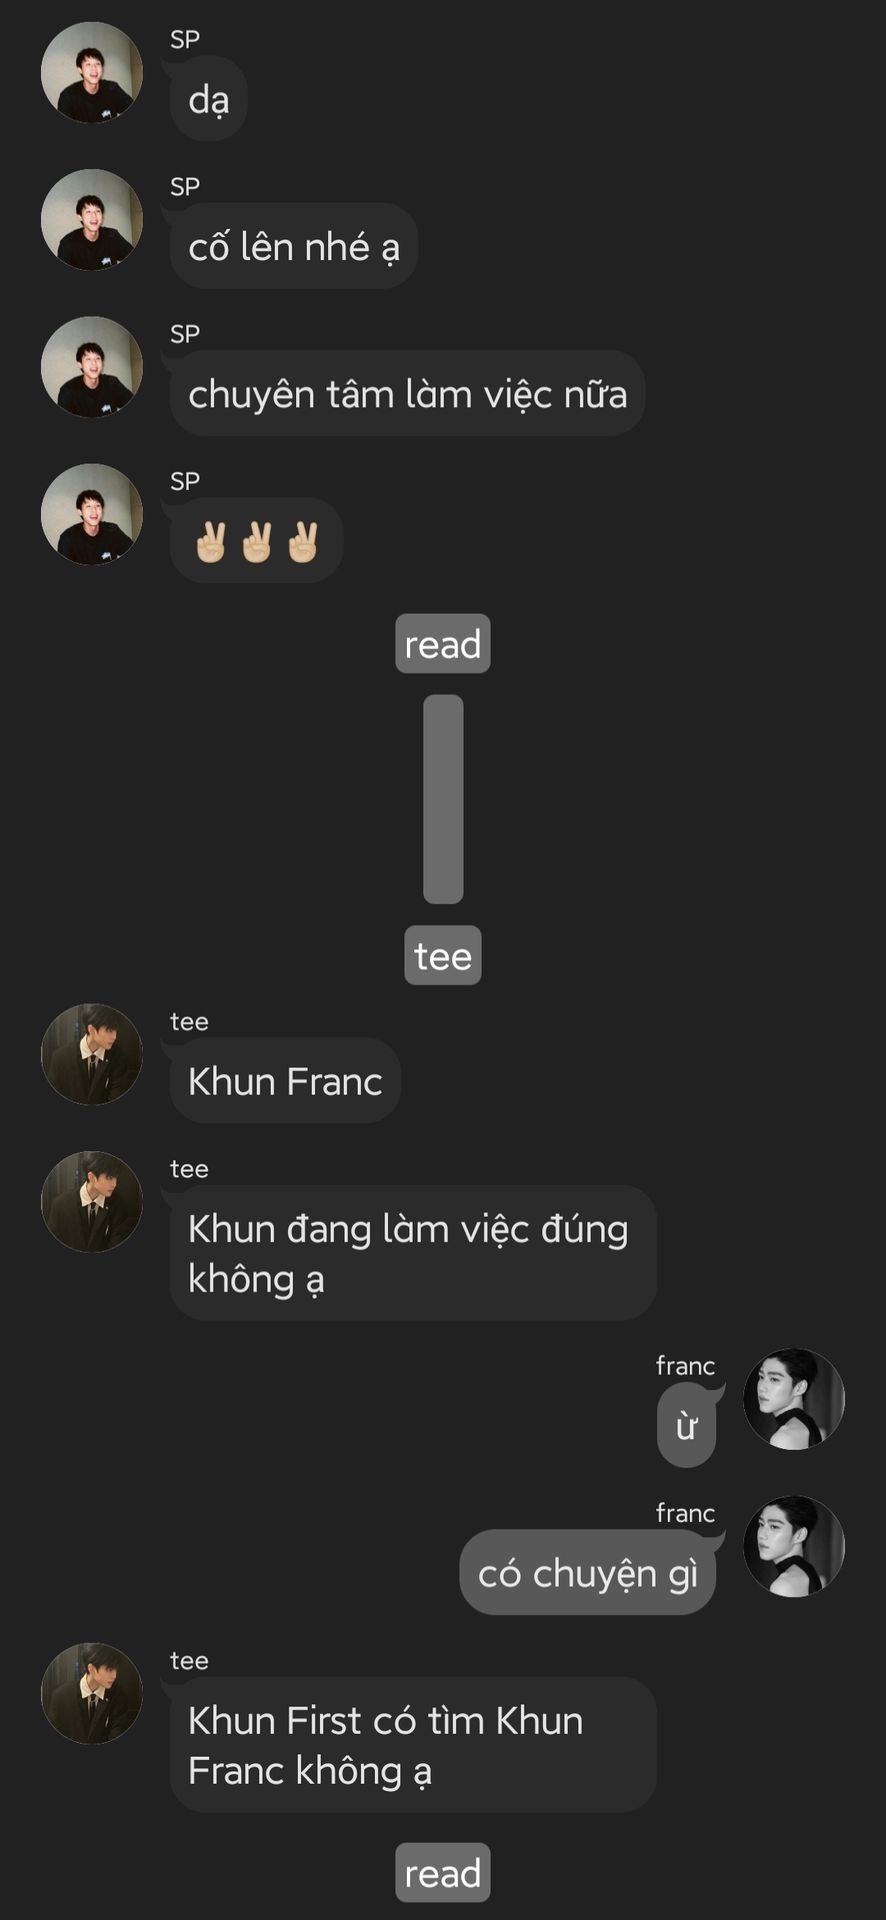Tap tee's avatar next to 'Khun đang làm việc' message
The height and width of the screenshot is (1920, 886).
point(91,1202)
